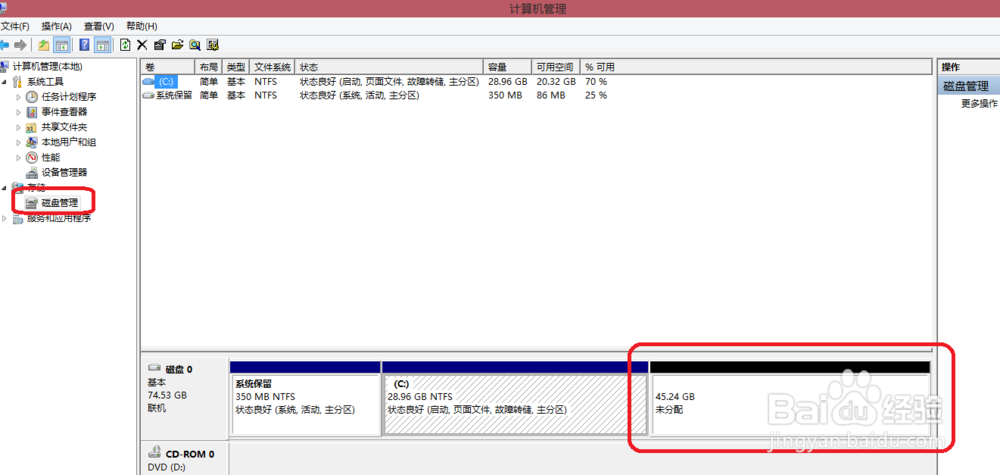
Task: Toggle the Show/Hide Action Pane toolbar icon
Action: [103, 45]
